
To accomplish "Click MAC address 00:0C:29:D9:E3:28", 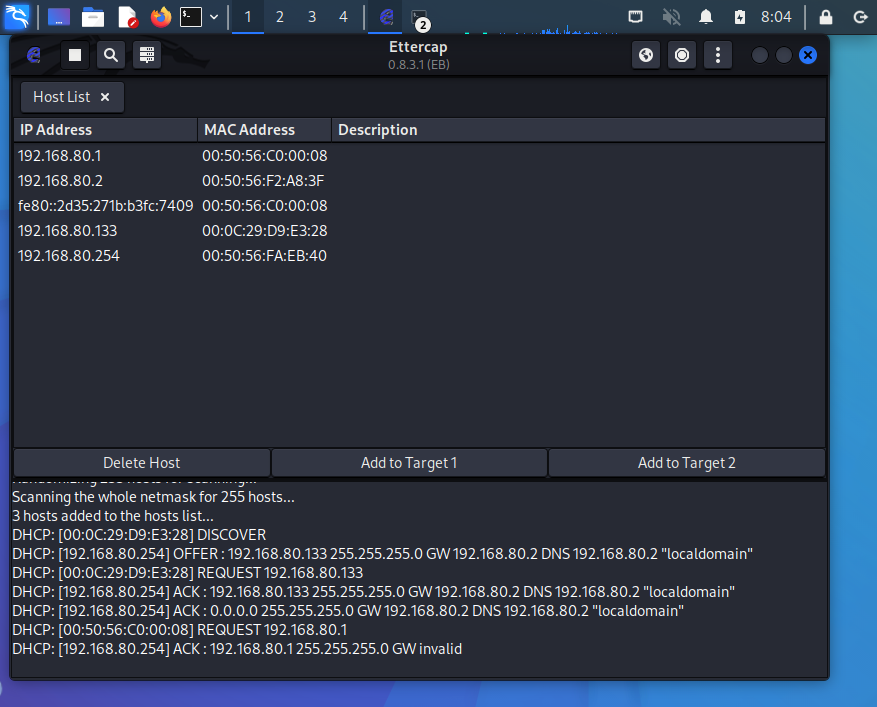I will [265, 230].
